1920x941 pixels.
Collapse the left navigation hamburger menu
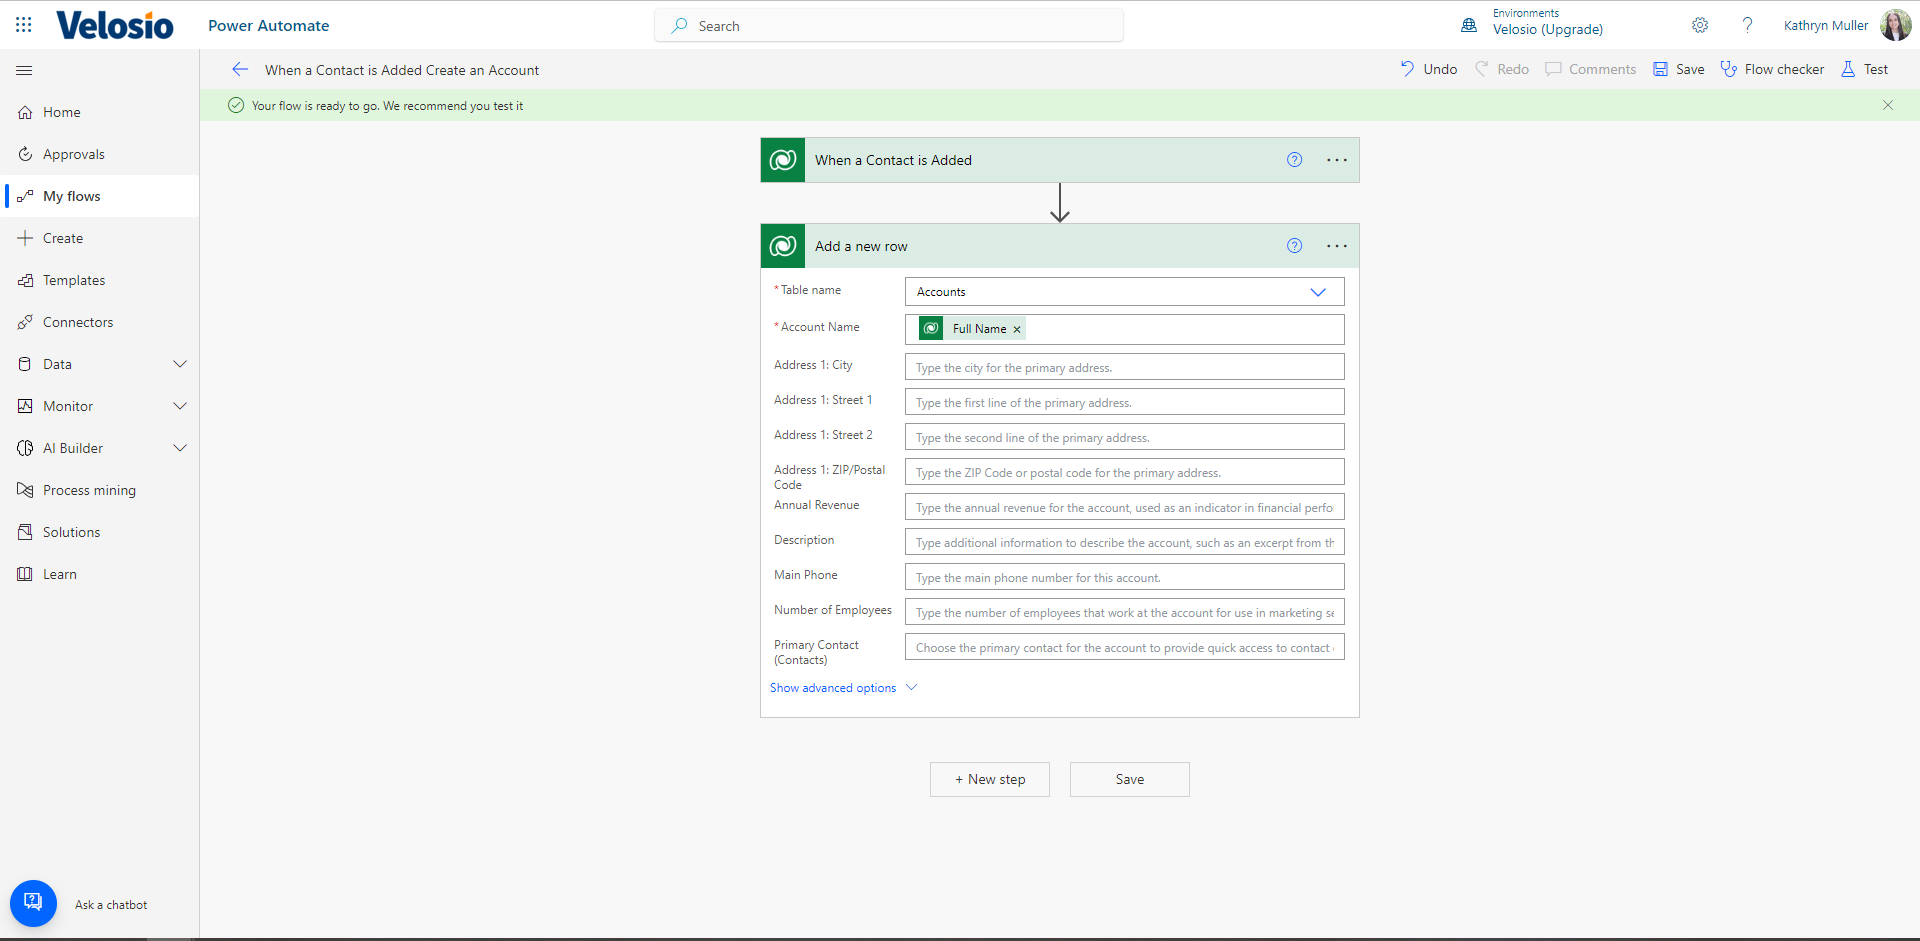24,70
